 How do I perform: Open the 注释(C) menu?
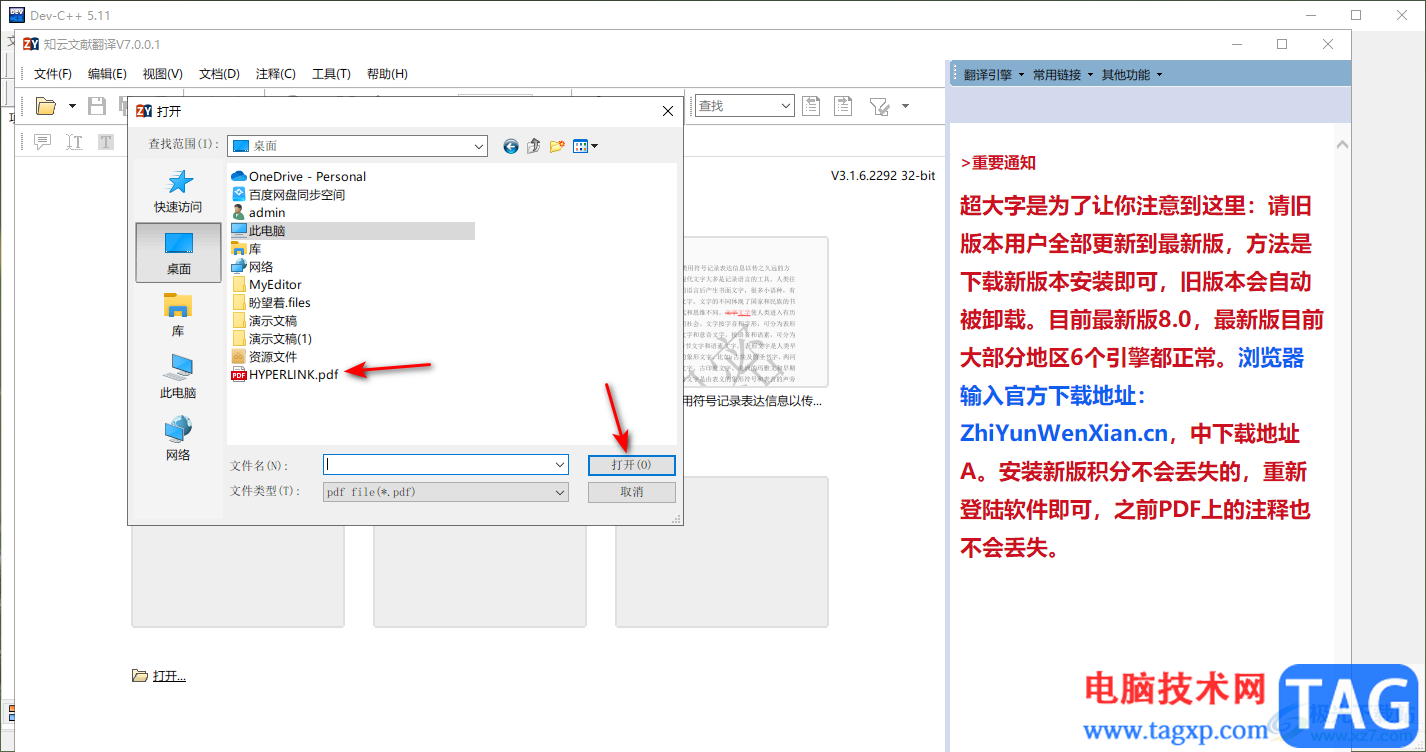pos(275,74)
